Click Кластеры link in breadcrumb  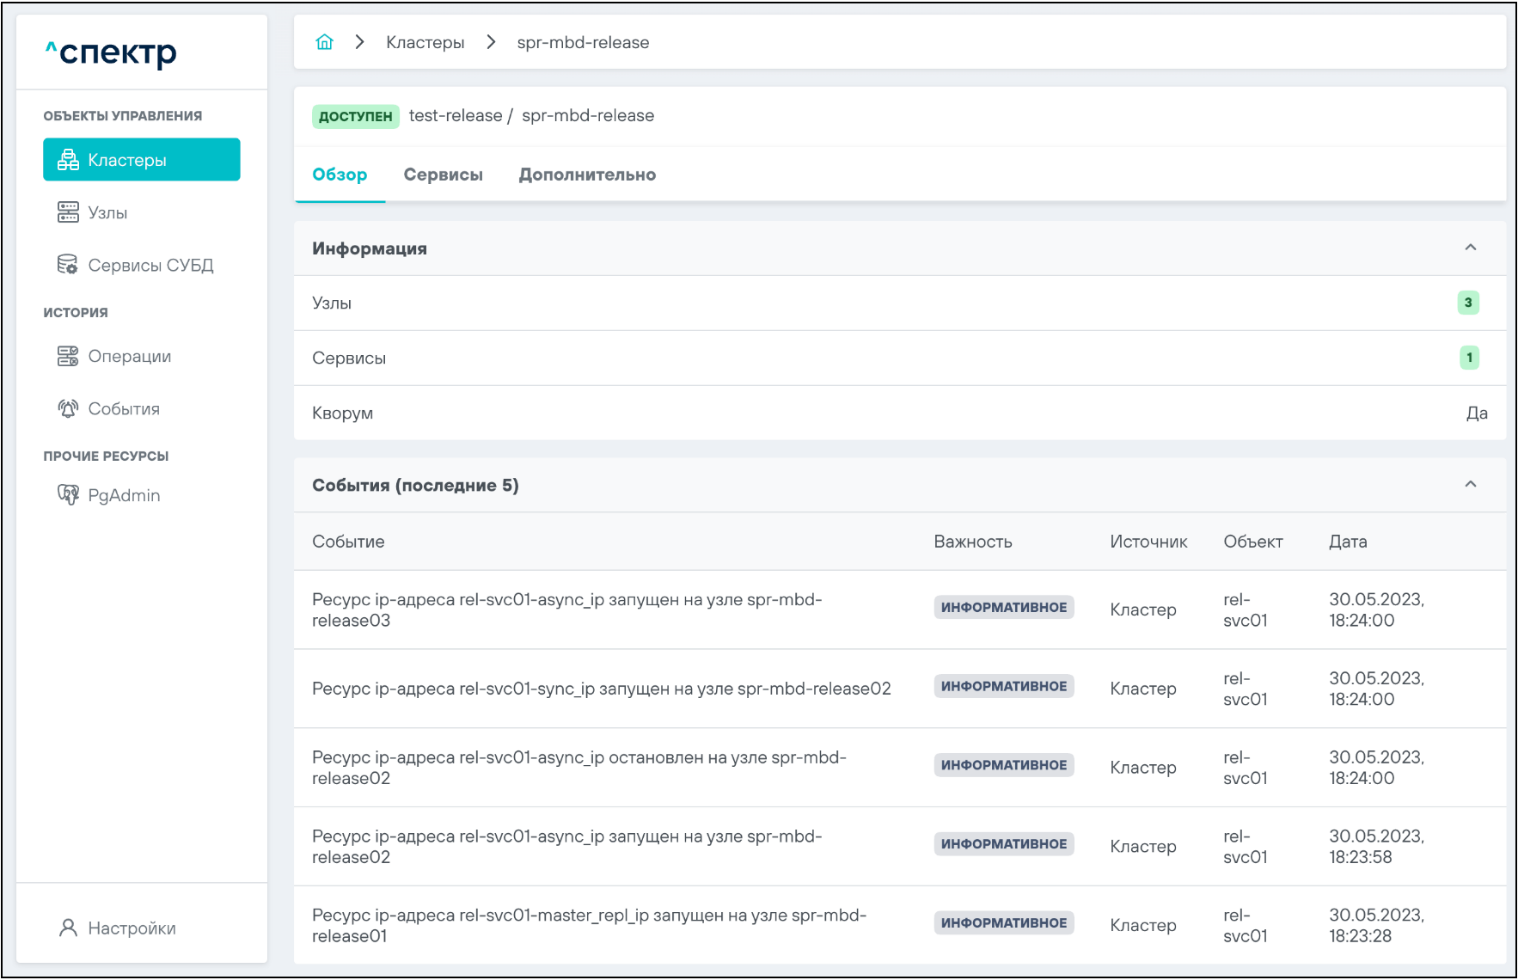[x=425, y=42]
